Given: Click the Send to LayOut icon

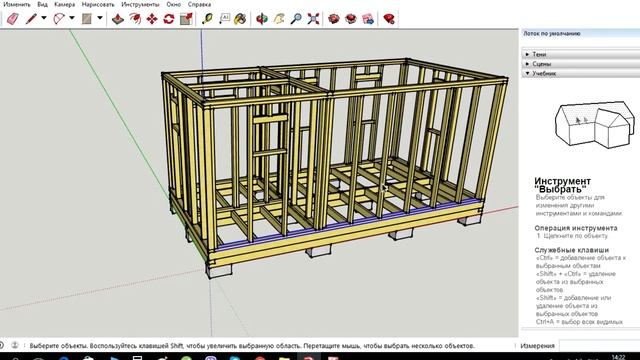Looking at the screenshot, I should coord(368,19).
